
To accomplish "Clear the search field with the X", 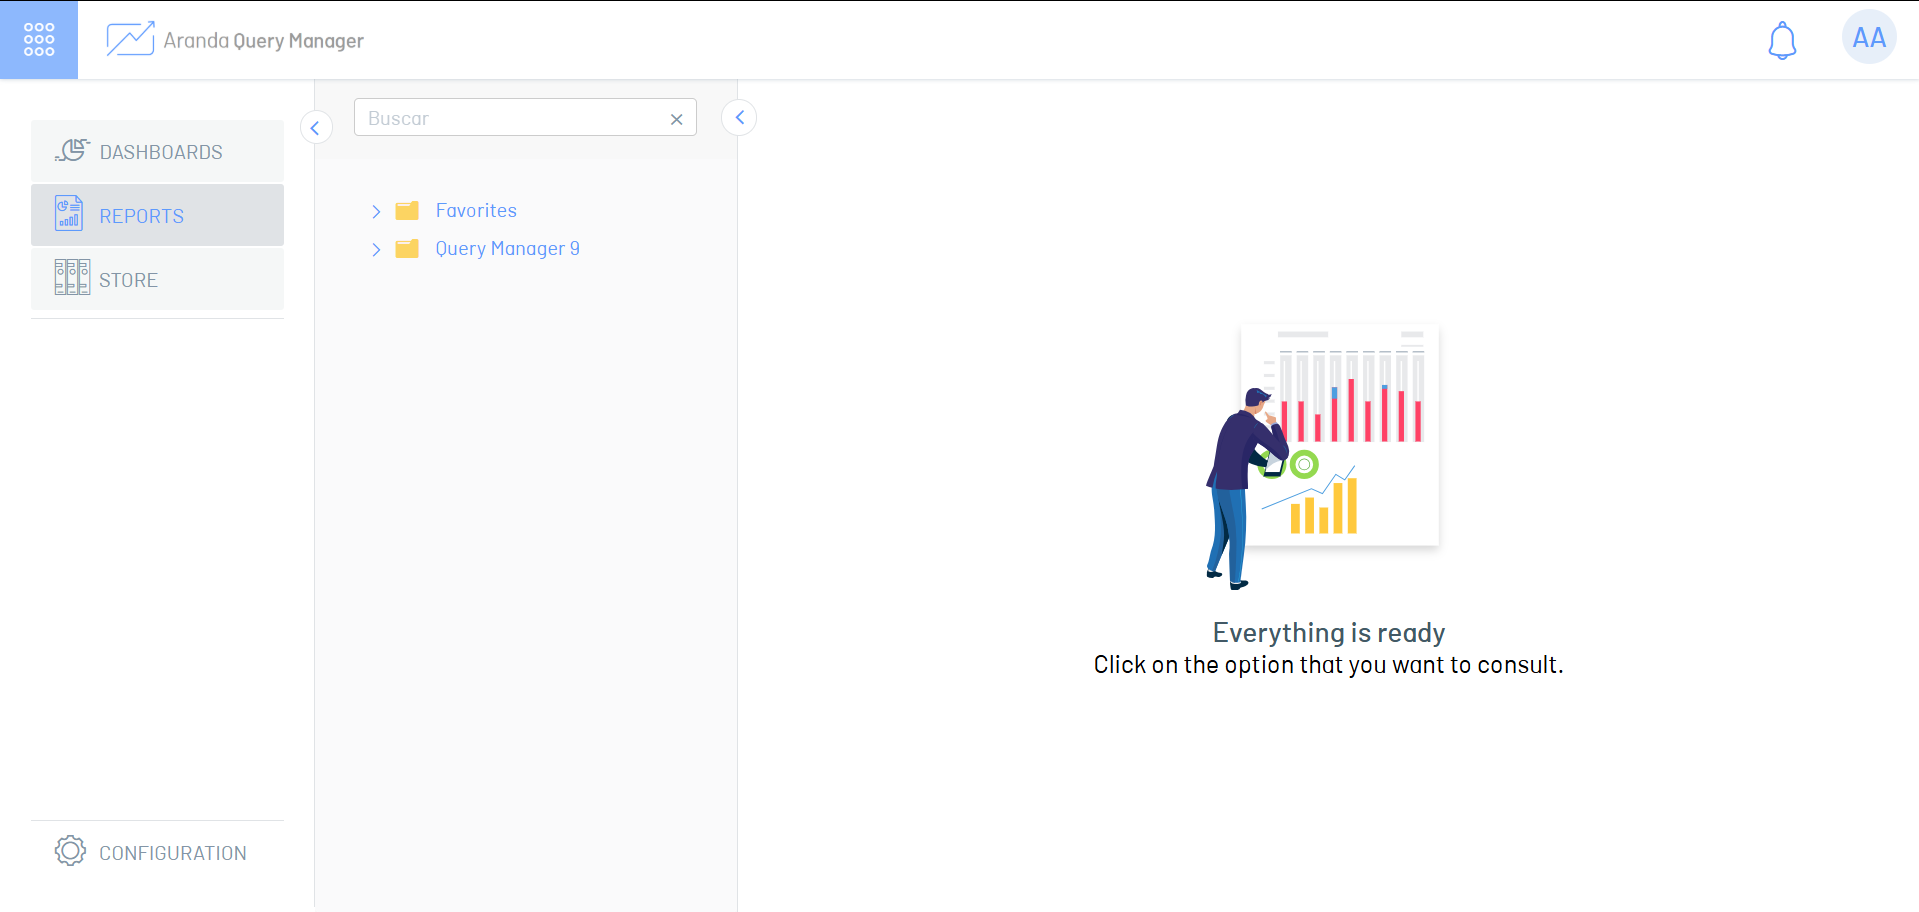I will (x=676, y=119).
